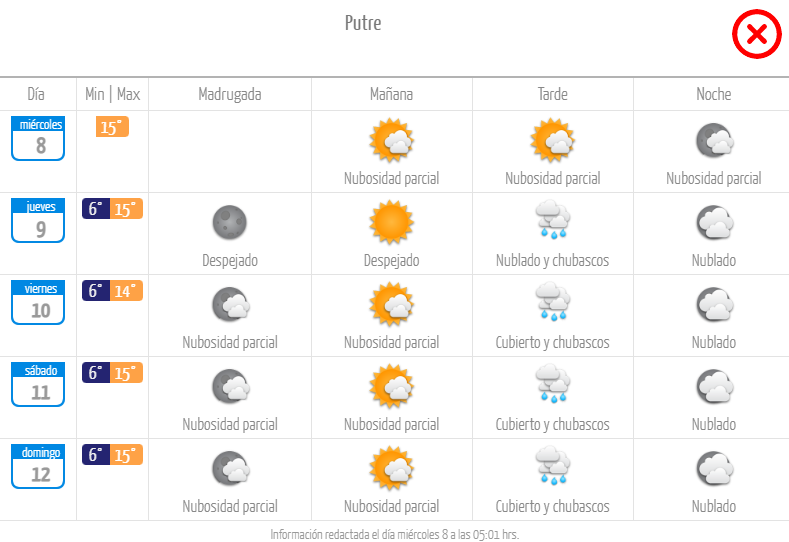Click Thursday night cloudy icon

click(x=715, y=222)
